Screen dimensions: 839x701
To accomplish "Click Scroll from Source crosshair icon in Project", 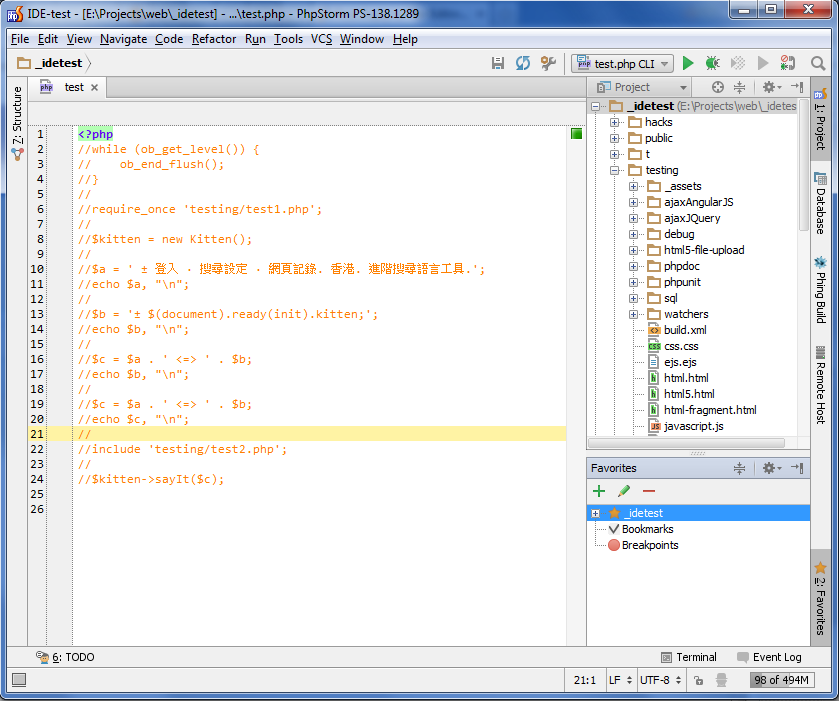I will (x=718, y=87).
